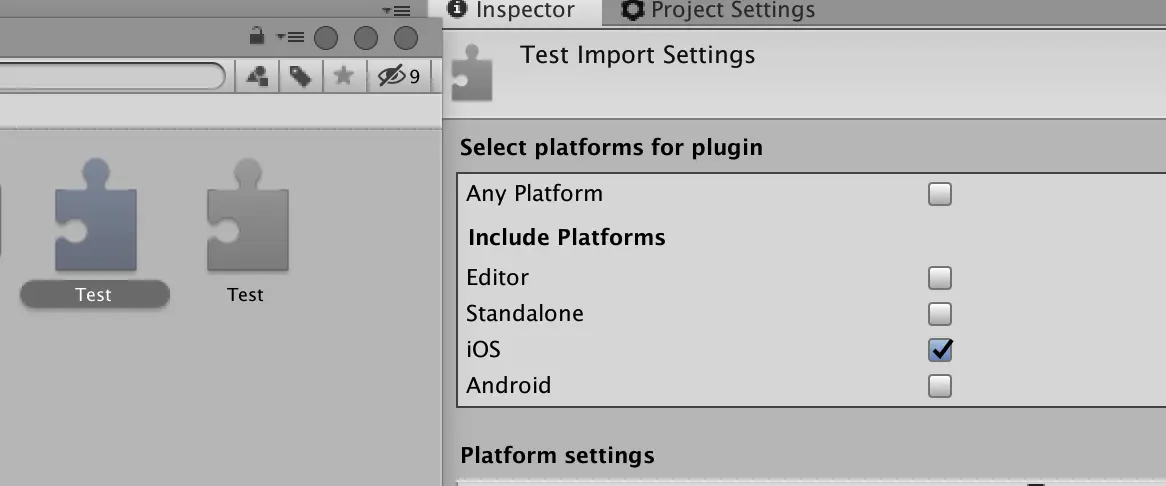Screen dimensions: 1166x486
Task: Enable the Editor platform checkbox
Action: click(x=940, y=278)
